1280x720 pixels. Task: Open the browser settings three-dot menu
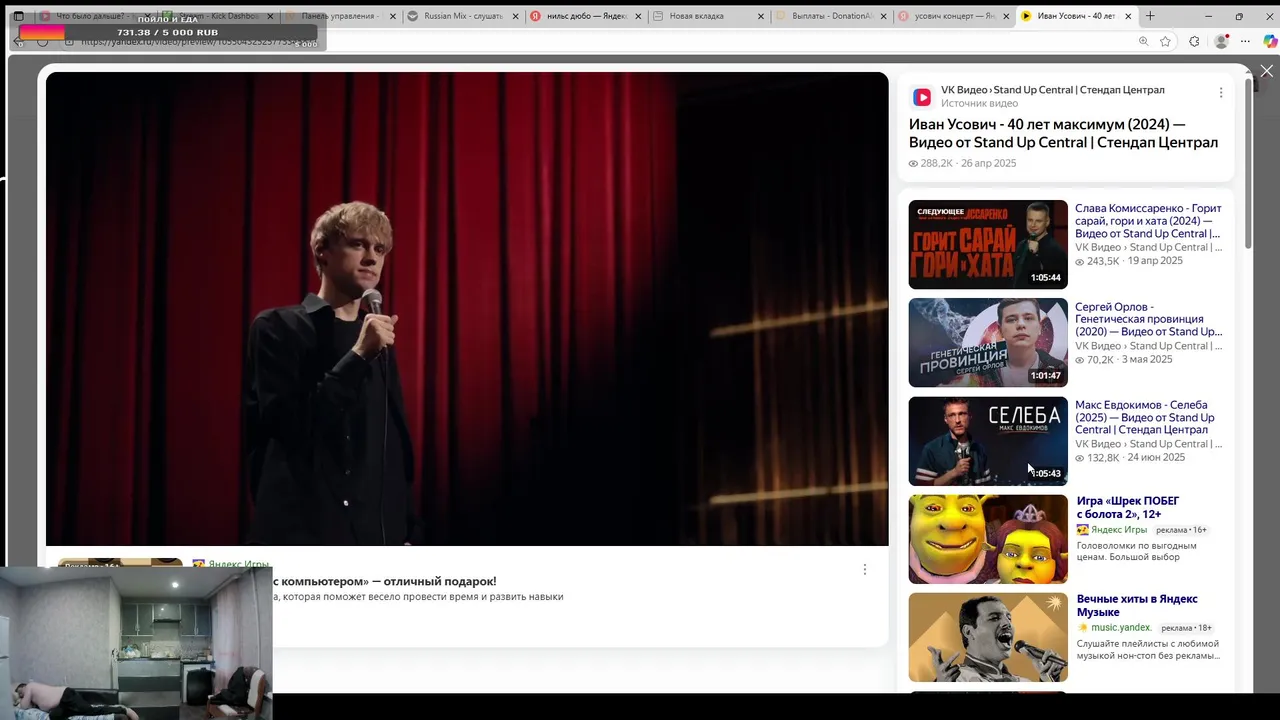pyautogui.click(x=1245, y=41)
